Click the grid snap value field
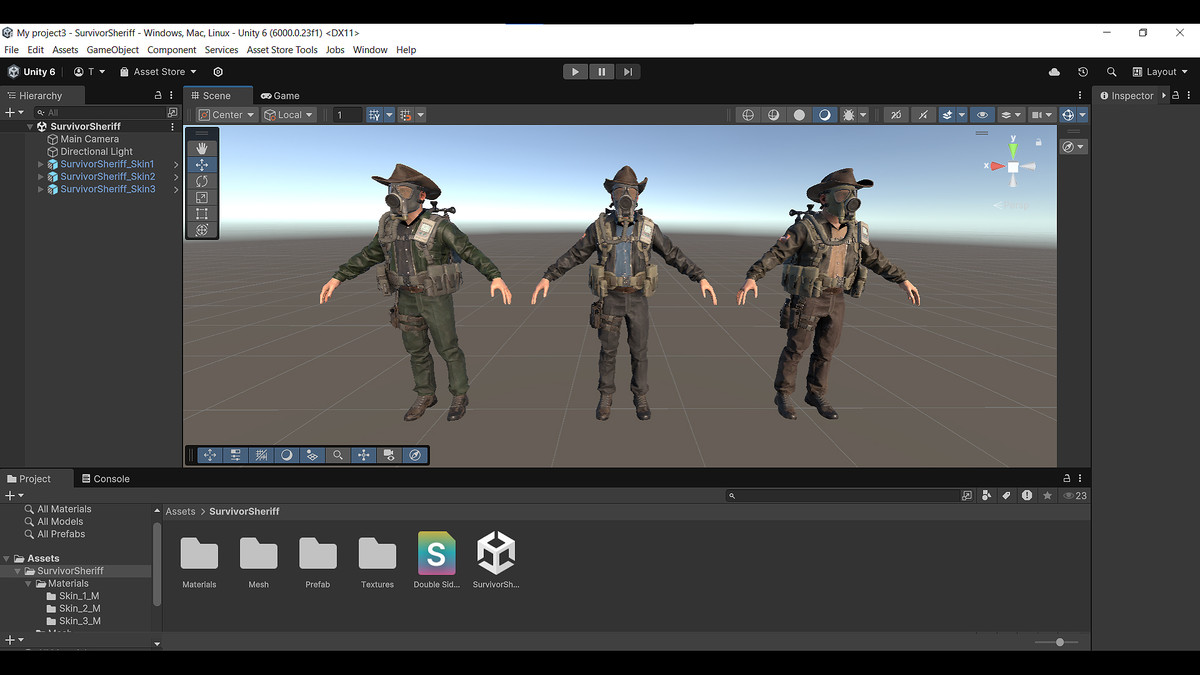The width and height of the screenshot is (1200, 675). tap(346, 115)
